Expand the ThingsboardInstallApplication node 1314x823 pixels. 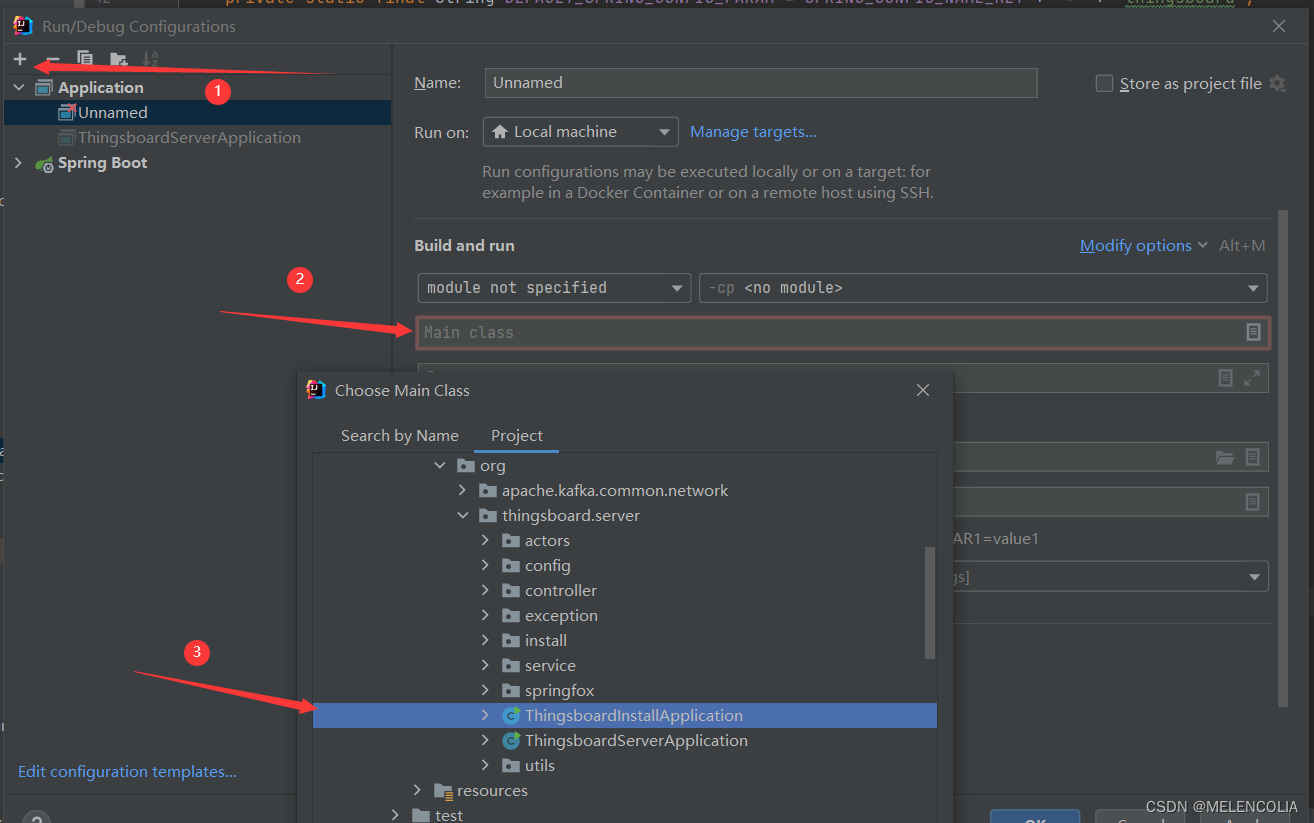[x=485, y=716]
